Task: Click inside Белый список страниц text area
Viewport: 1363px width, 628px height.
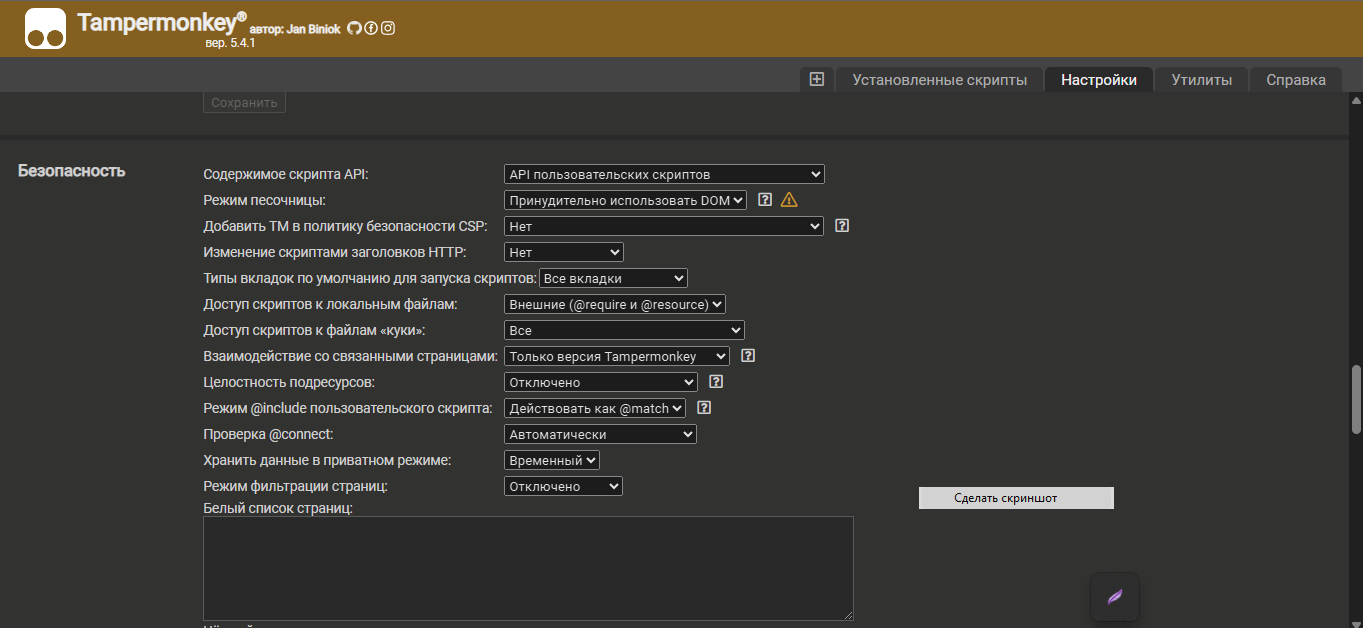Action: click(x=528, y=568)
